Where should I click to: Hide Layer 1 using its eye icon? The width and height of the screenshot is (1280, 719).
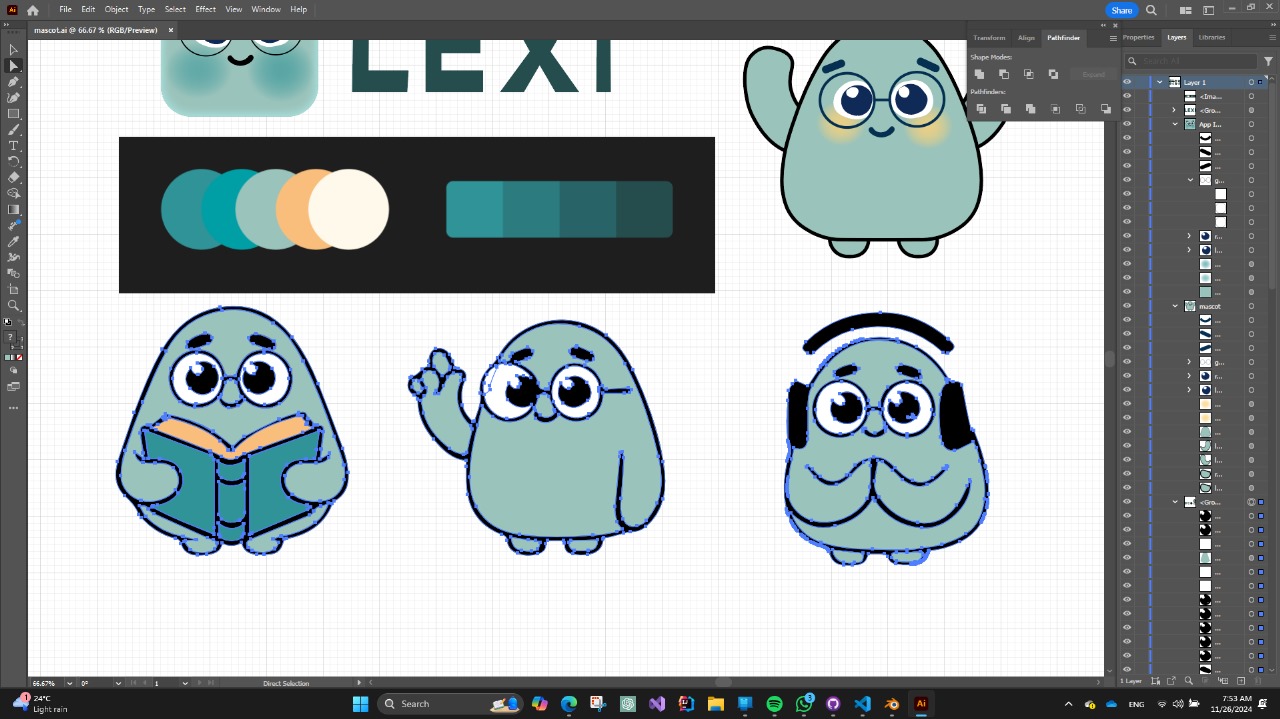(x=1127, y=82)
